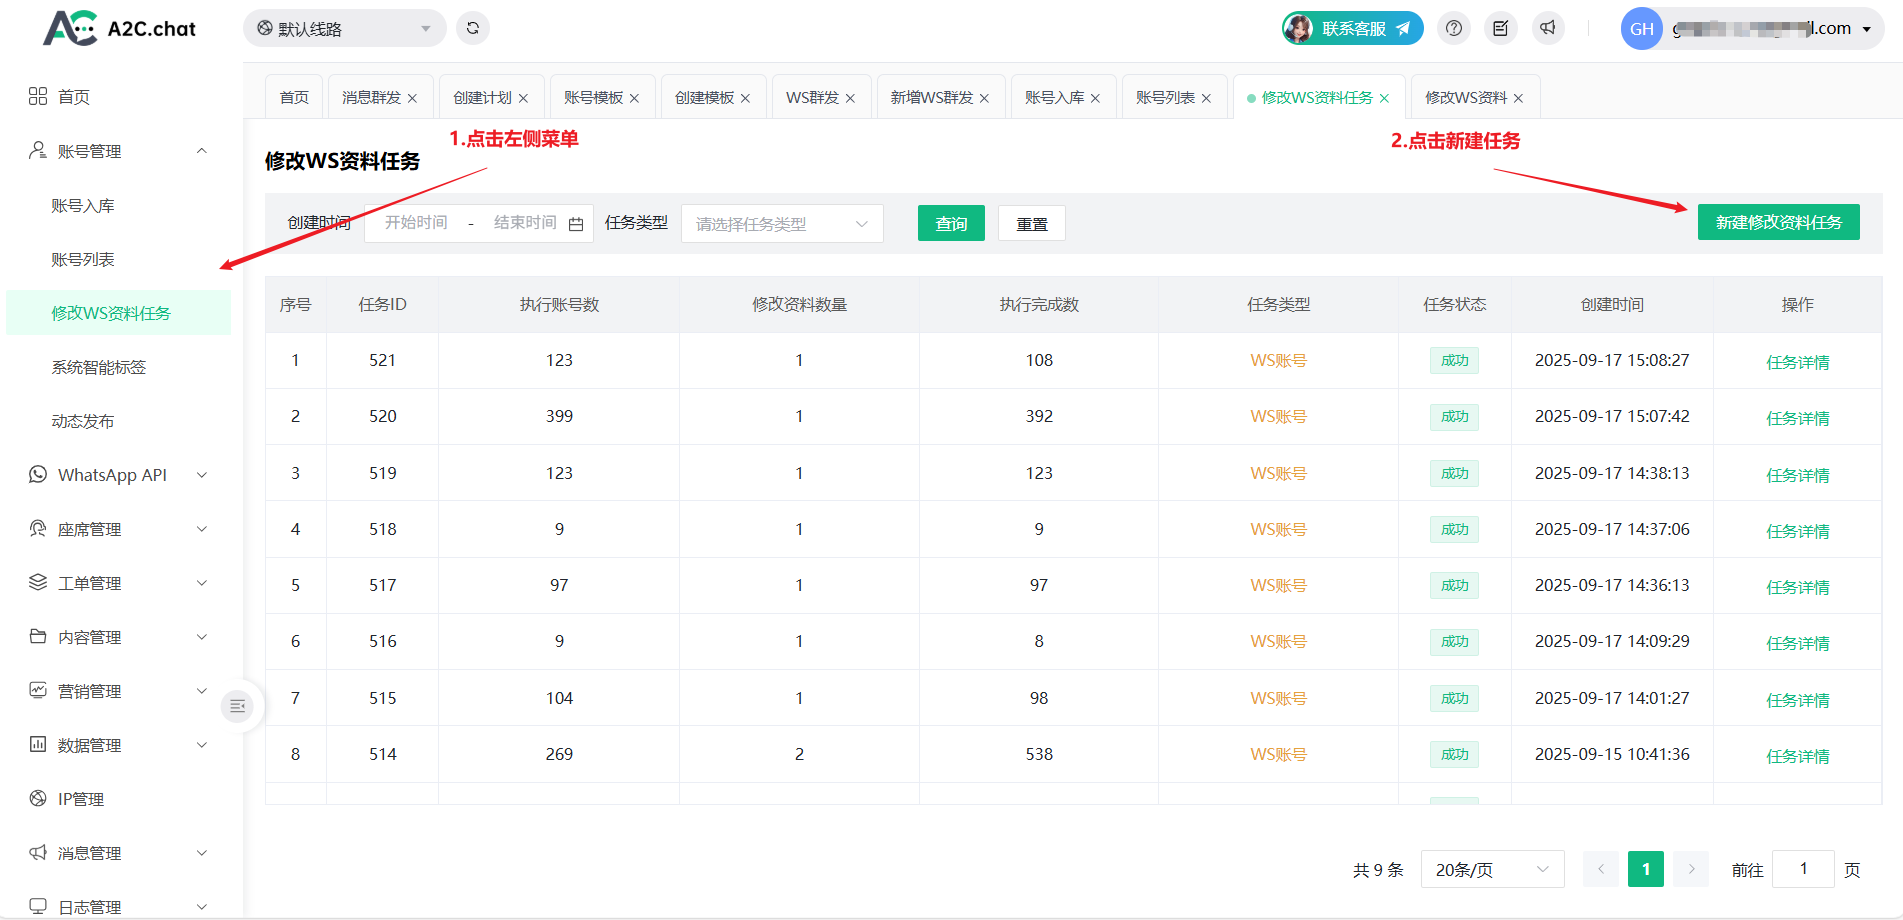
Task: Select 系统智能标签 in the sidebar
Action: coord(99,367)
